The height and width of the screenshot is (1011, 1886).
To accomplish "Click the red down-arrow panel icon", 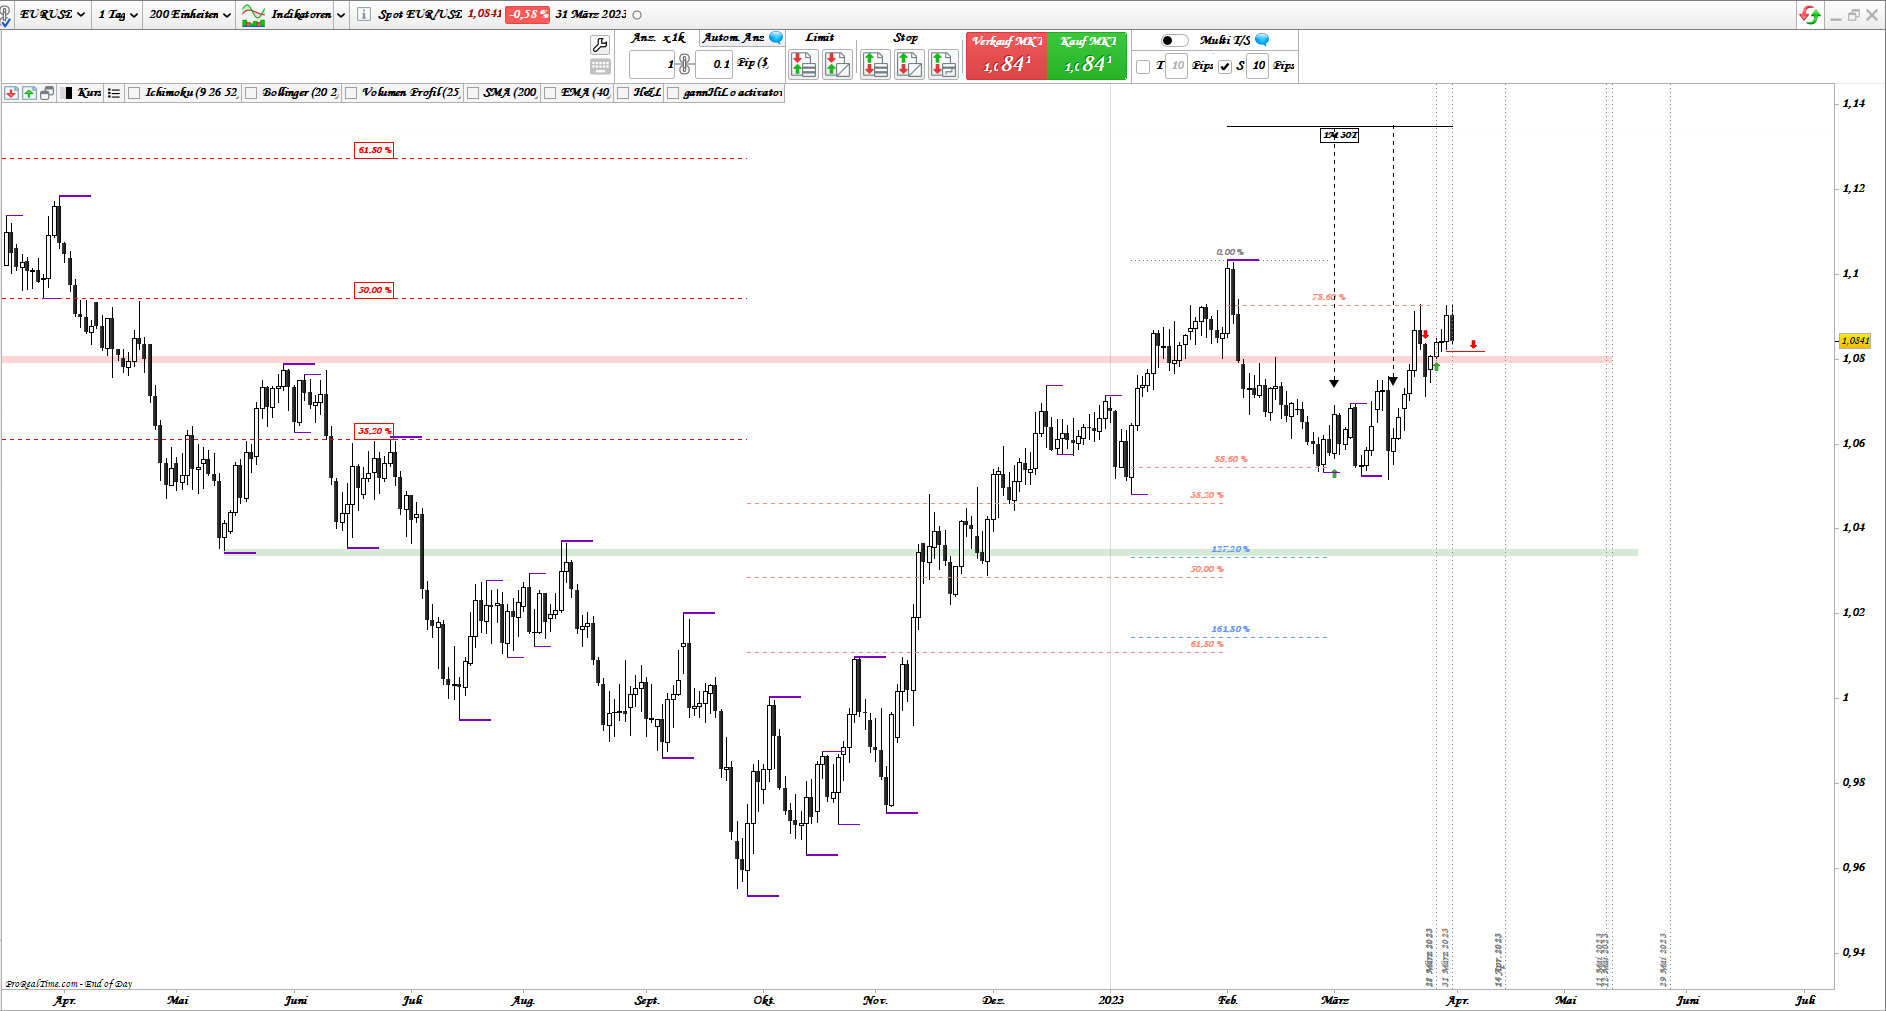I will point(11,93).
